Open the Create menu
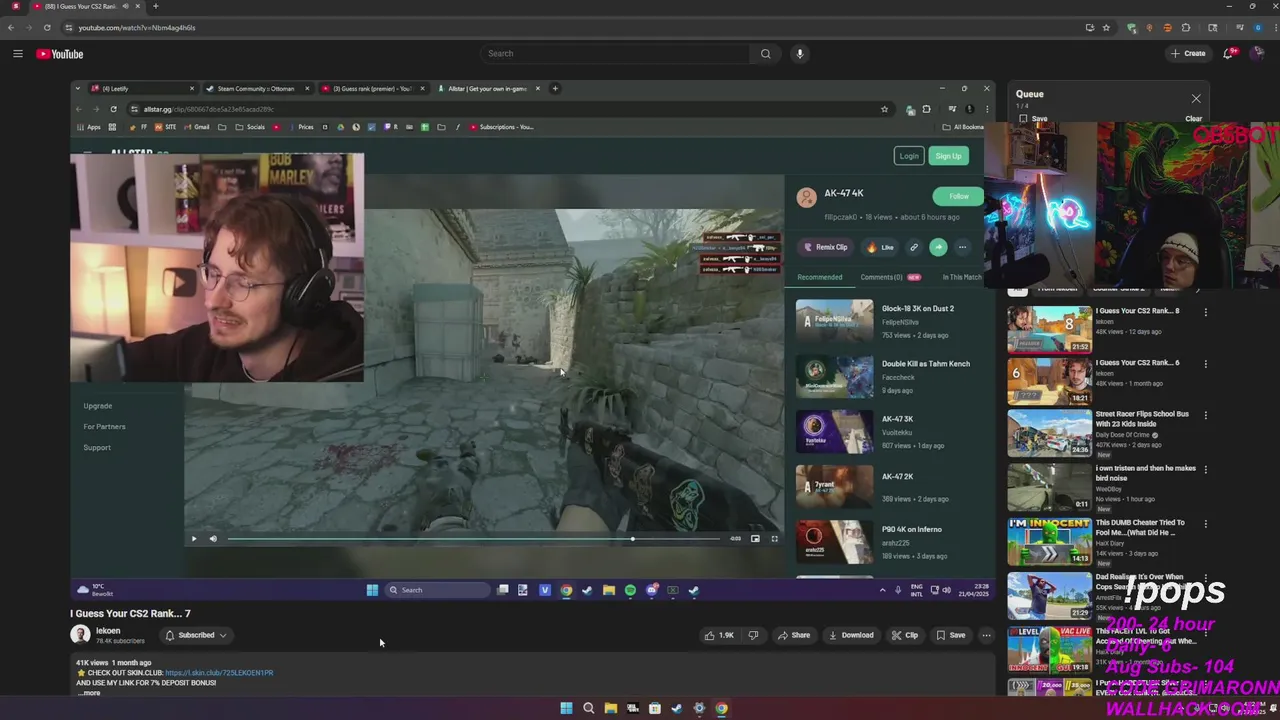This screenshot has height=720, width=1280. coord(1188,54)
